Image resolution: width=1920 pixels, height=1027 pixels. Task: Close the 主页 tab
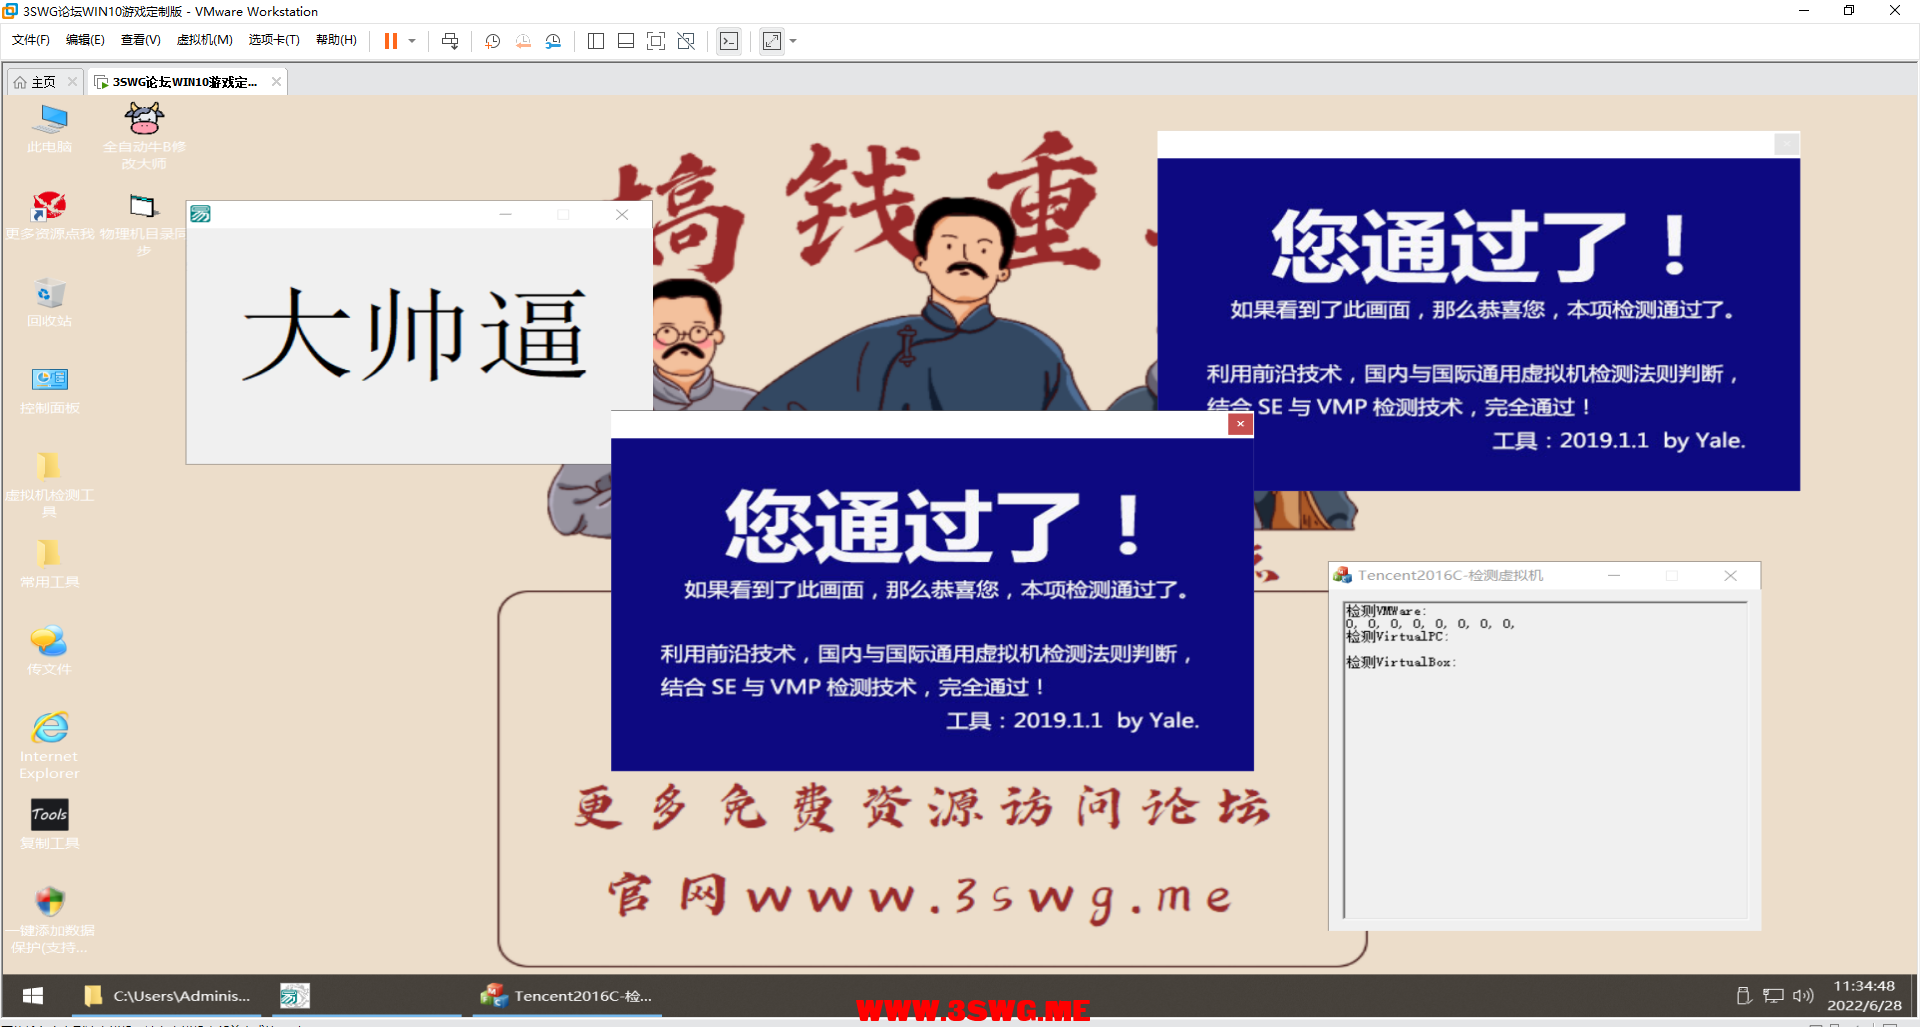[x=72, y=82]
